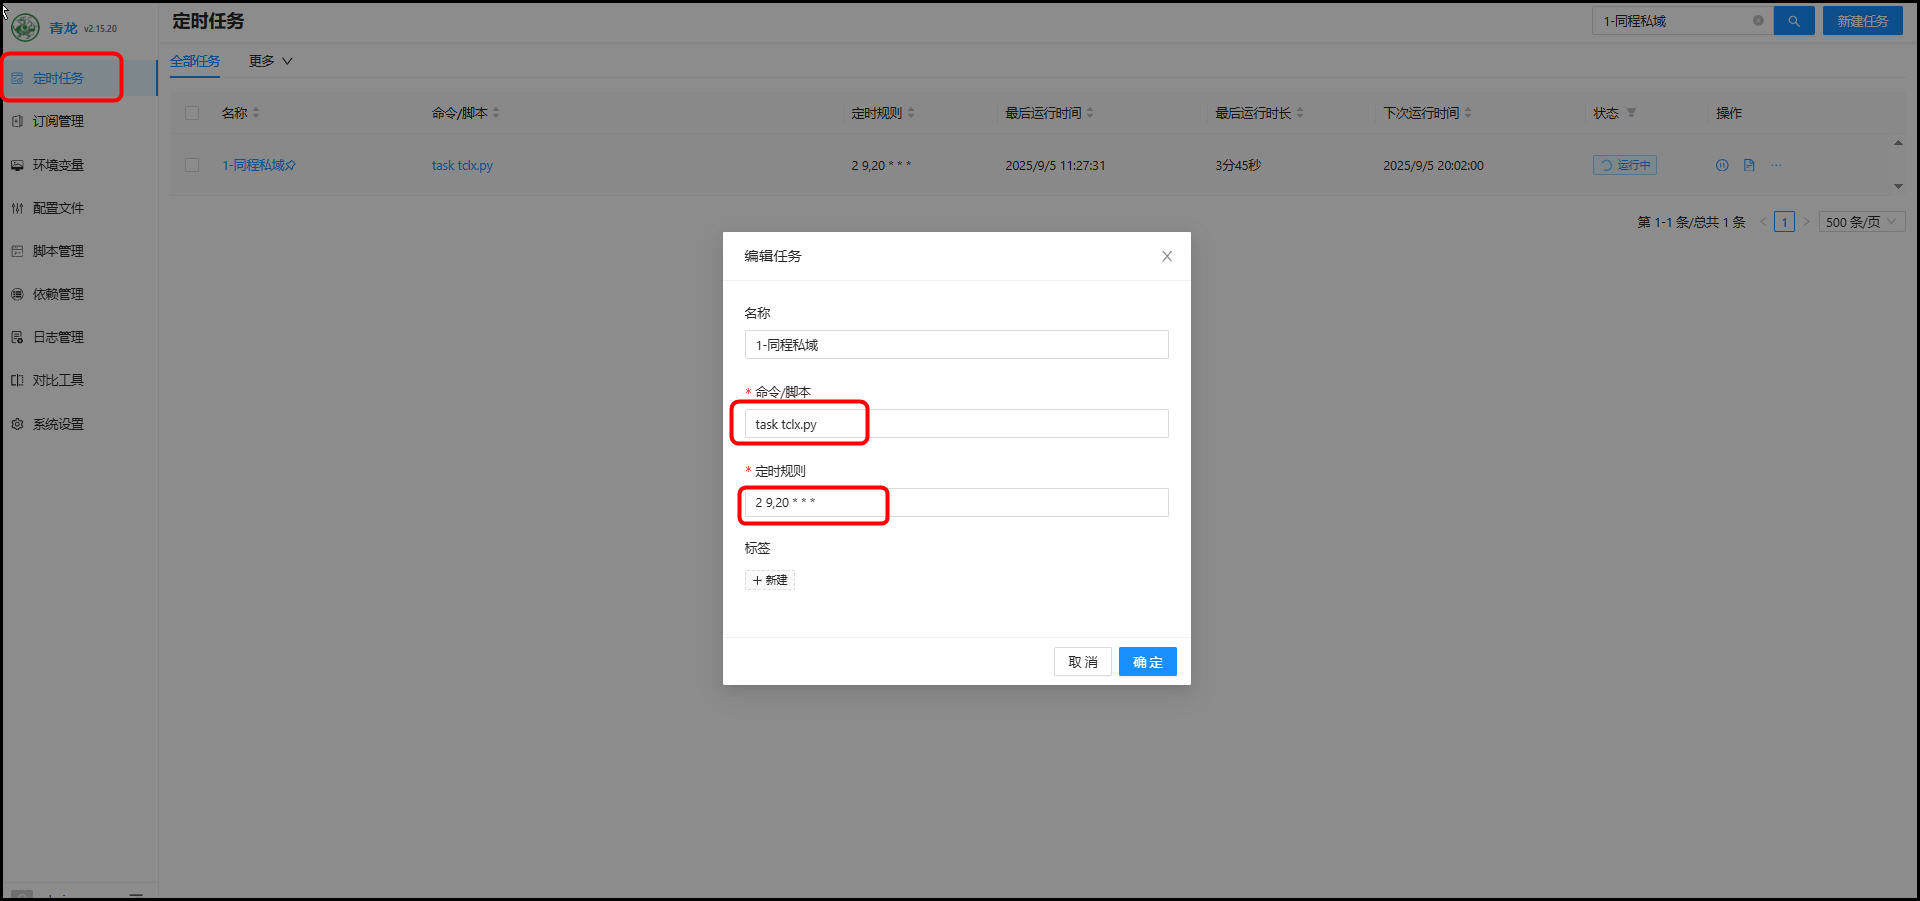Viewport: 1920px width, 901px height.
Task: Open the 状态 column filter icon
Action: [1631, 113]
